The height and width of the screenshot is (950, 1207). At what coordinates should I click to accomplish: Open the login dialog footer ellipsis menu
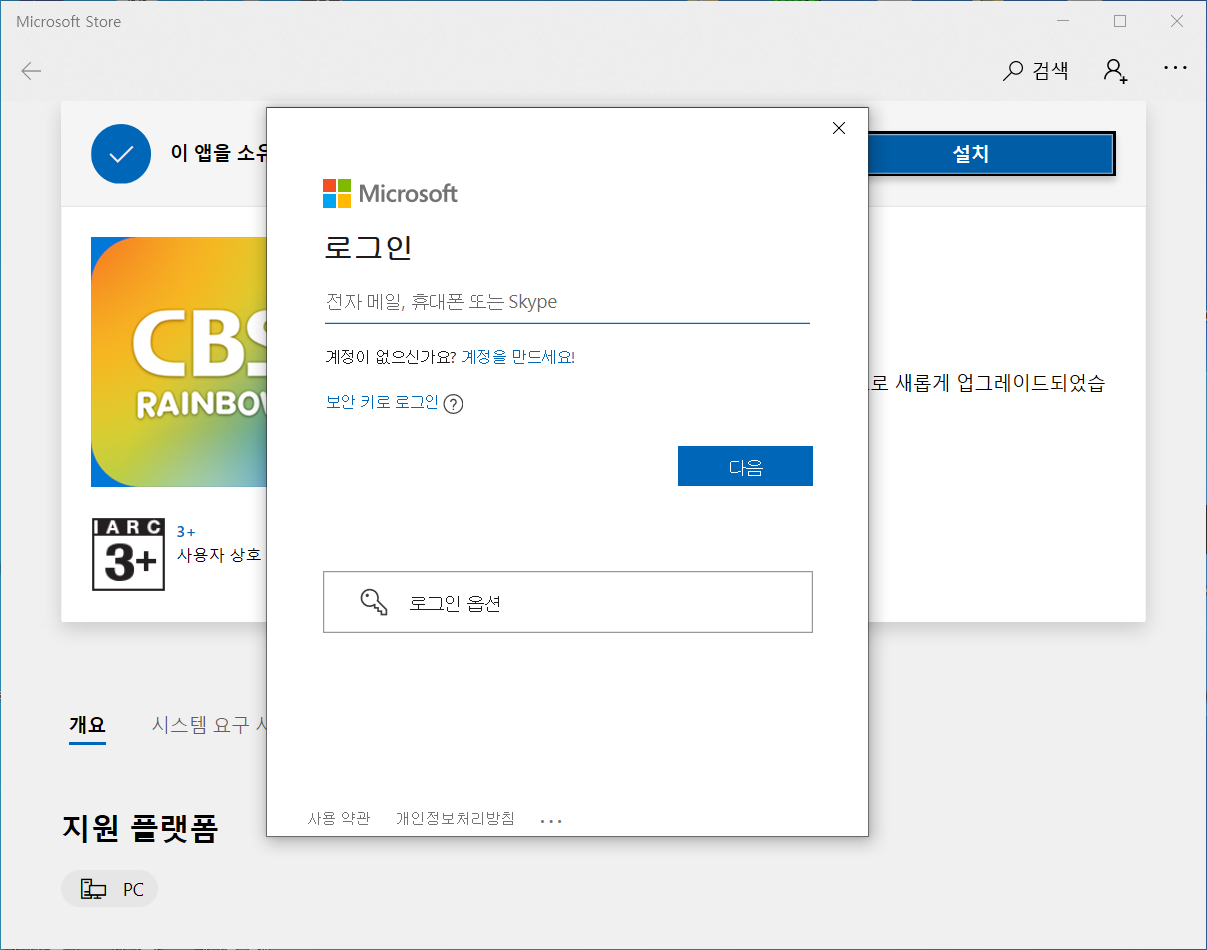pyautogui.click(x=551, y=820)
